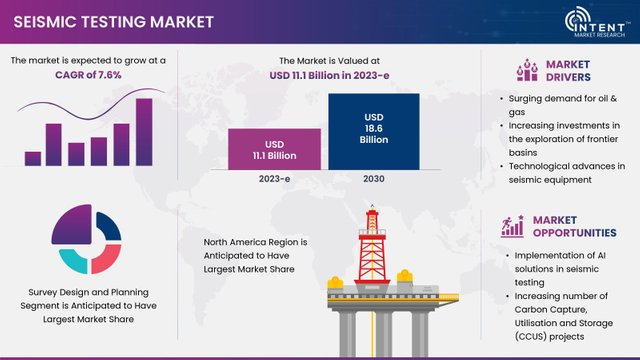Click the '2030' axis label
The width and height of the screenshot is (640, 360).
click(x=374, y=179)
